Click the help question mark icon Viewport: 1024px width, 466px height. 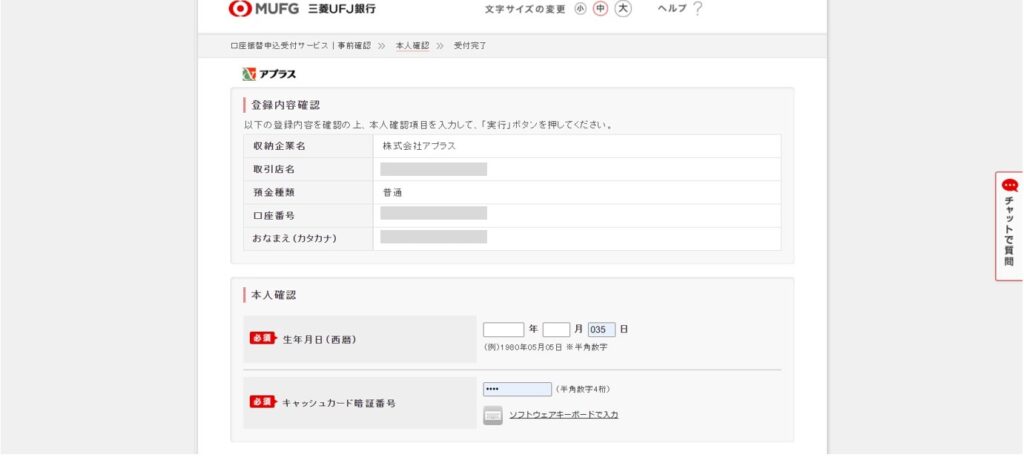(x=697, y=8)
